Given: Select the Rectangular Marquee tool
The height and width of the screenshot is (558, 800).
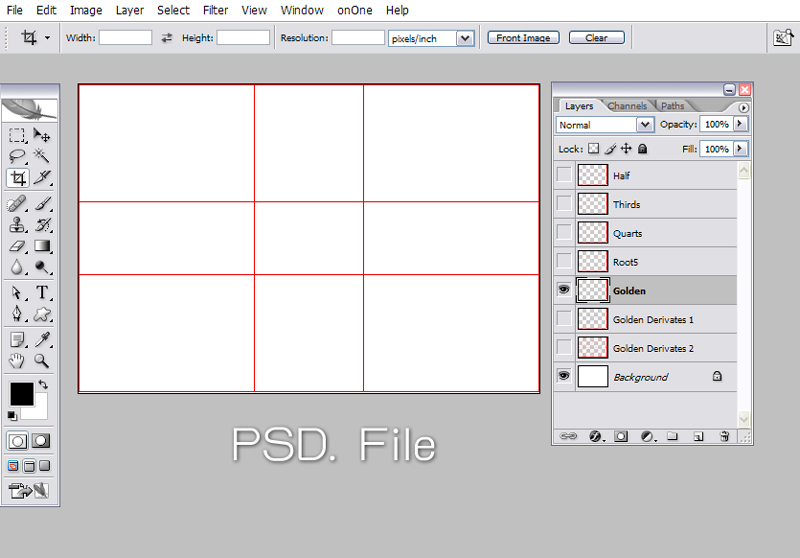Looking at the screenshot, I should [x=17, y=135].
